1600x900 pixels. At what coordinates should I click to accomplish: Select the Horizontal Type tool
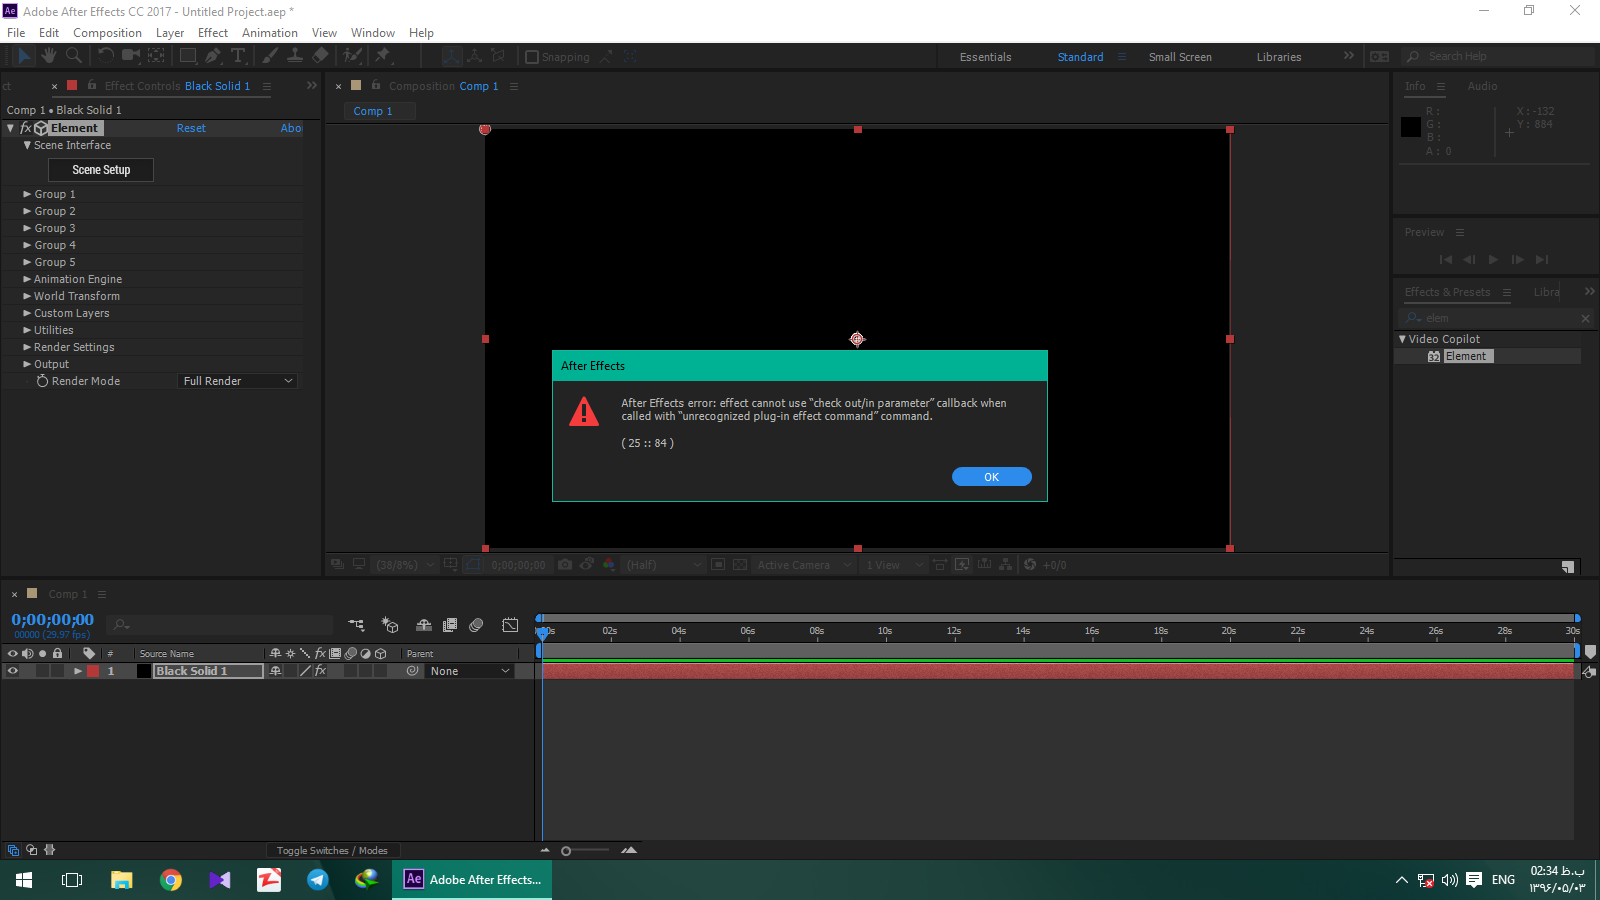coord(238,56)
